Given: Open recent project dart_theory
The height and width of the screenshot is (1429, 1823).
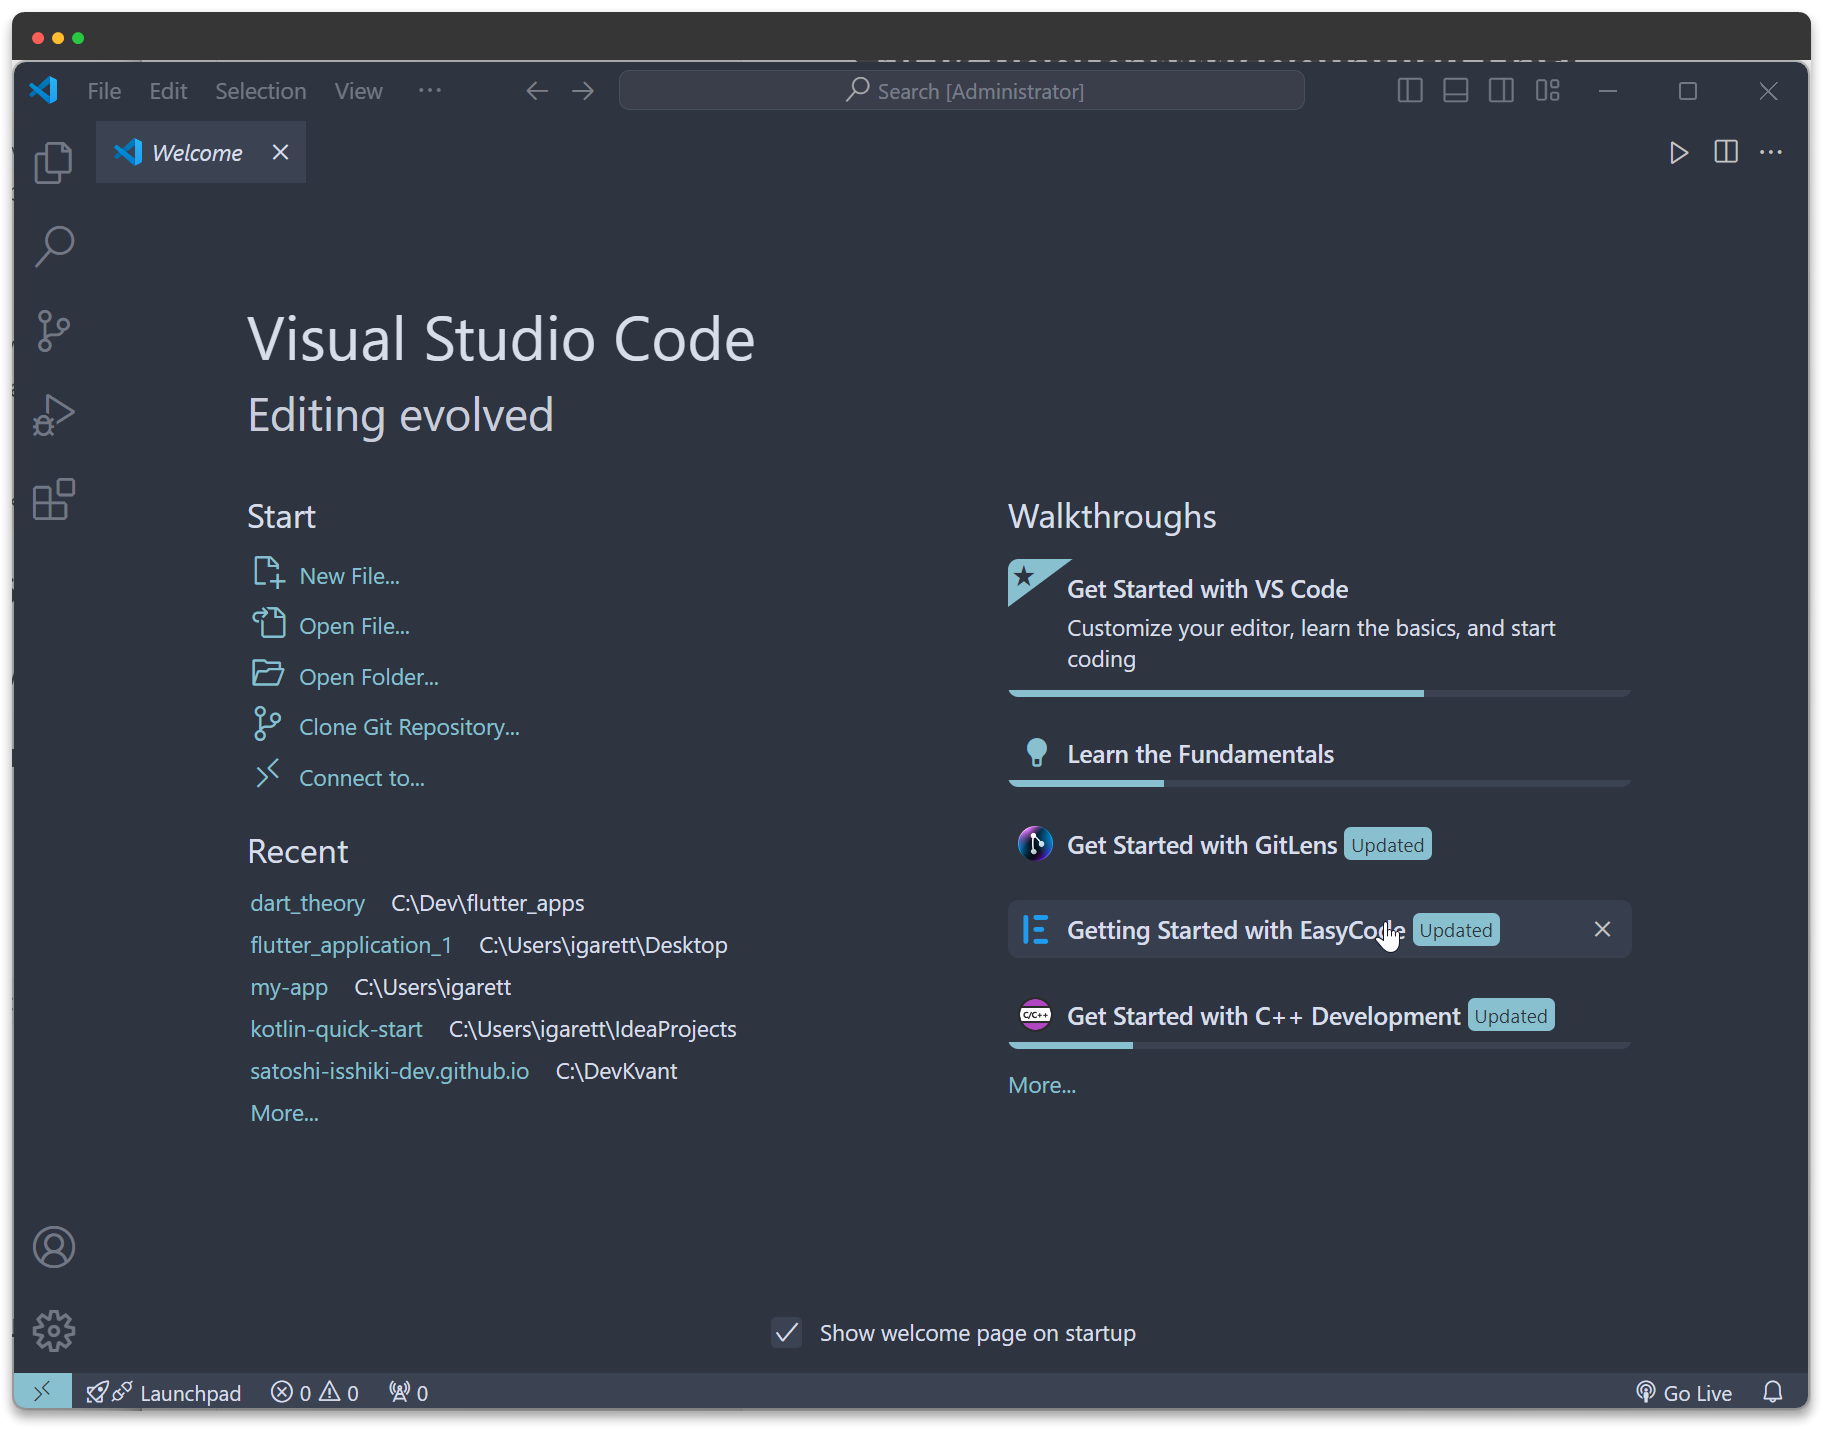Looking at the screenshot, I should click(307, 902).
